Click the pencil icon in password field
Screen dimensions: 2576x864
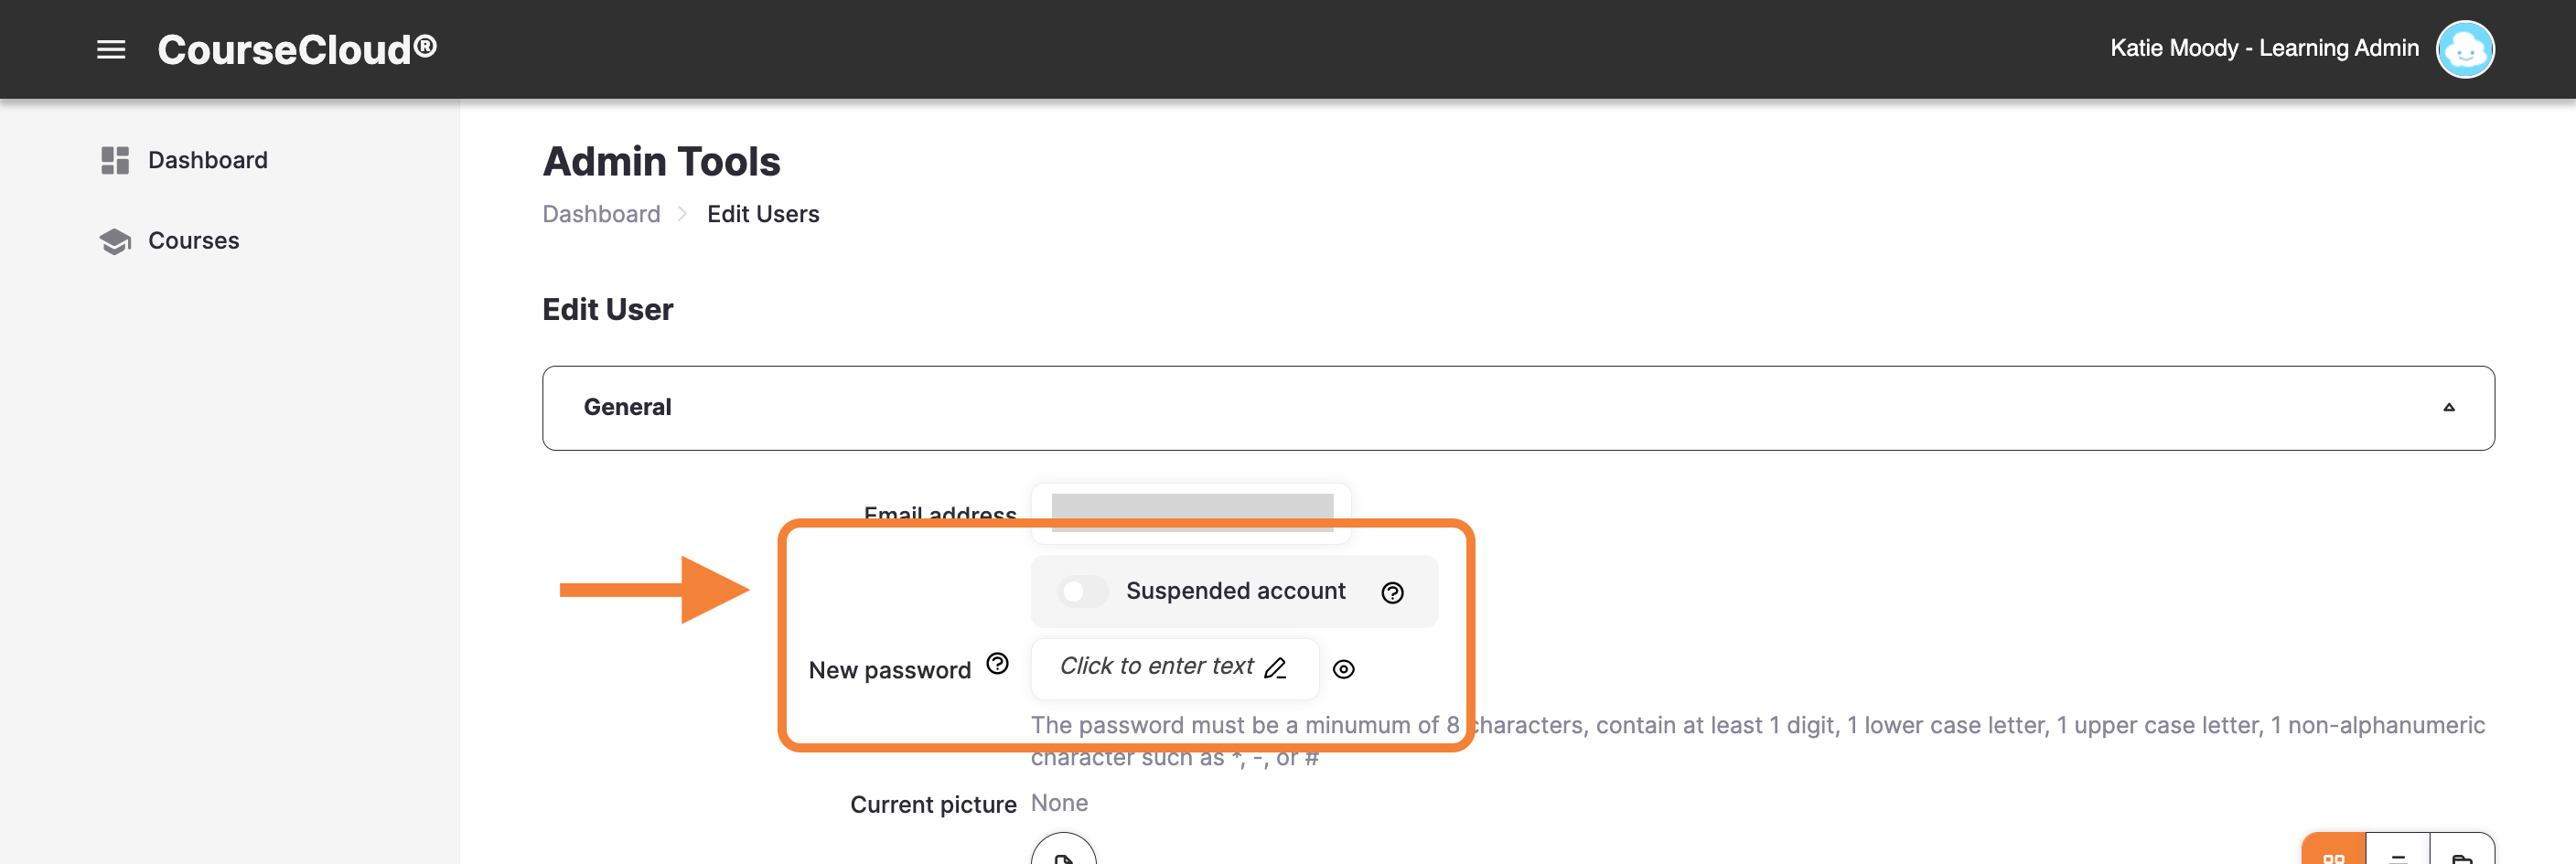(1275, 668)
